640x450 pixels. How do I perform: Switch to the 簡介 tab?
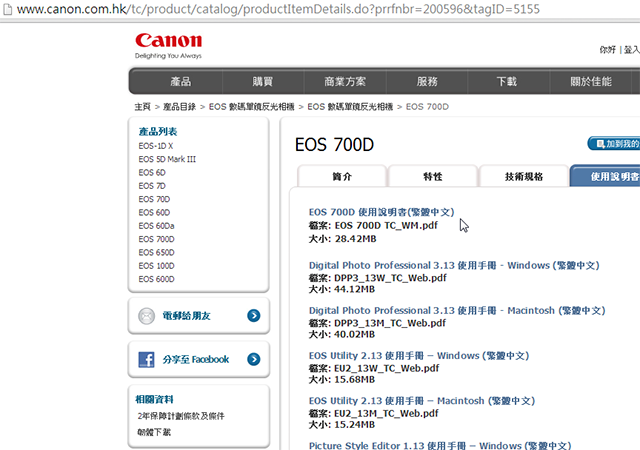342,176
